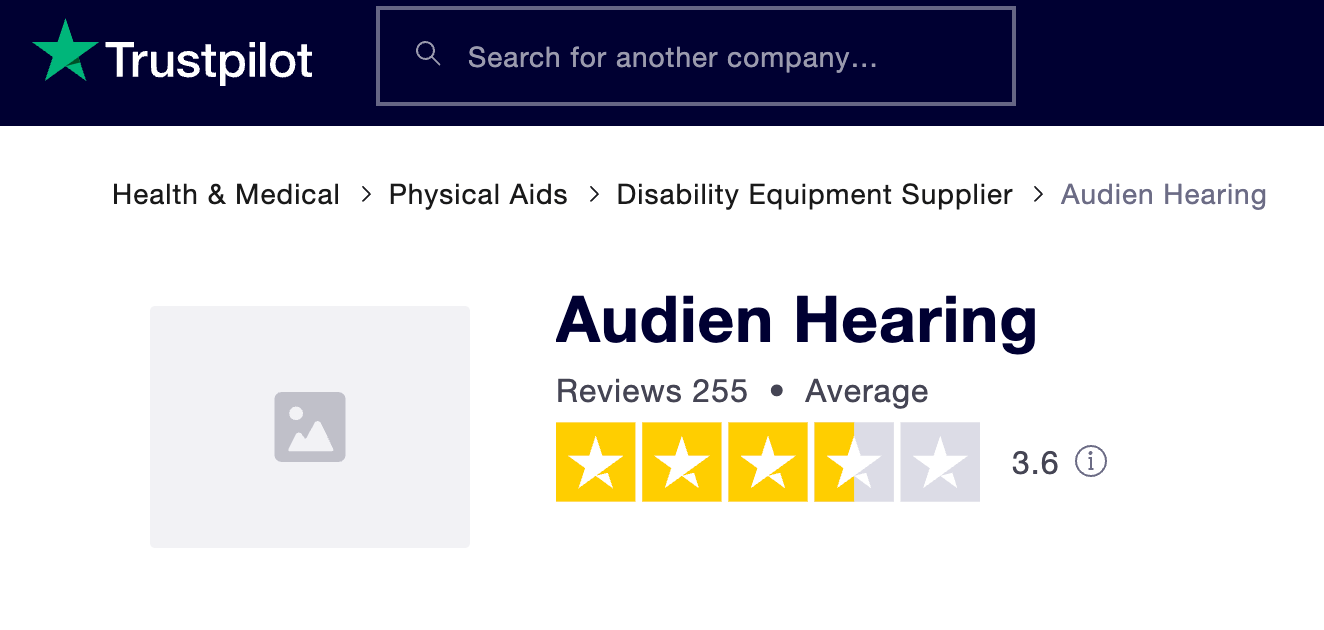Click the empty gray fifth star

coord(940,462)
